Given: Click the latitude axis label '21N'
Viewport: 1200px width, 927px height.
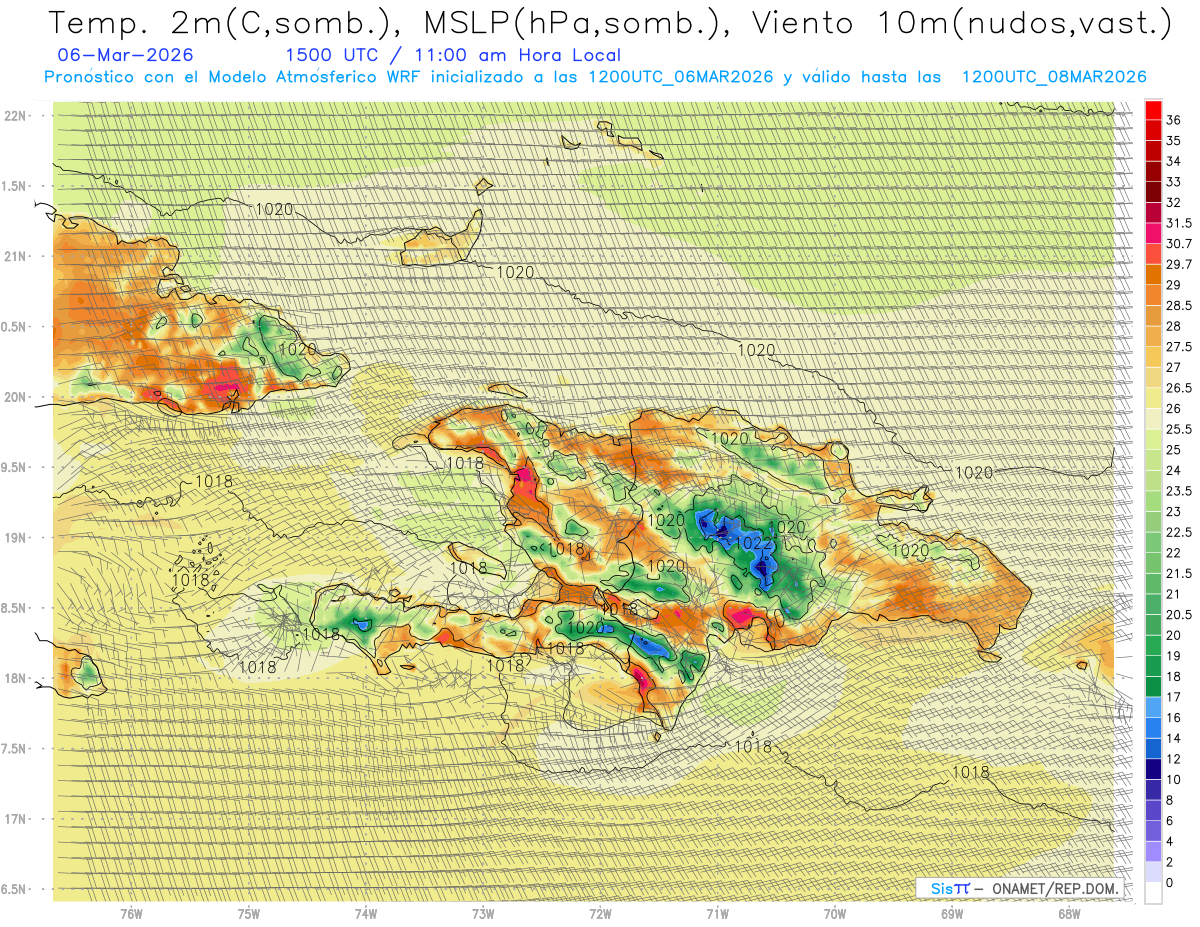Looking at the screenshot, I should [x=16, y=257].
